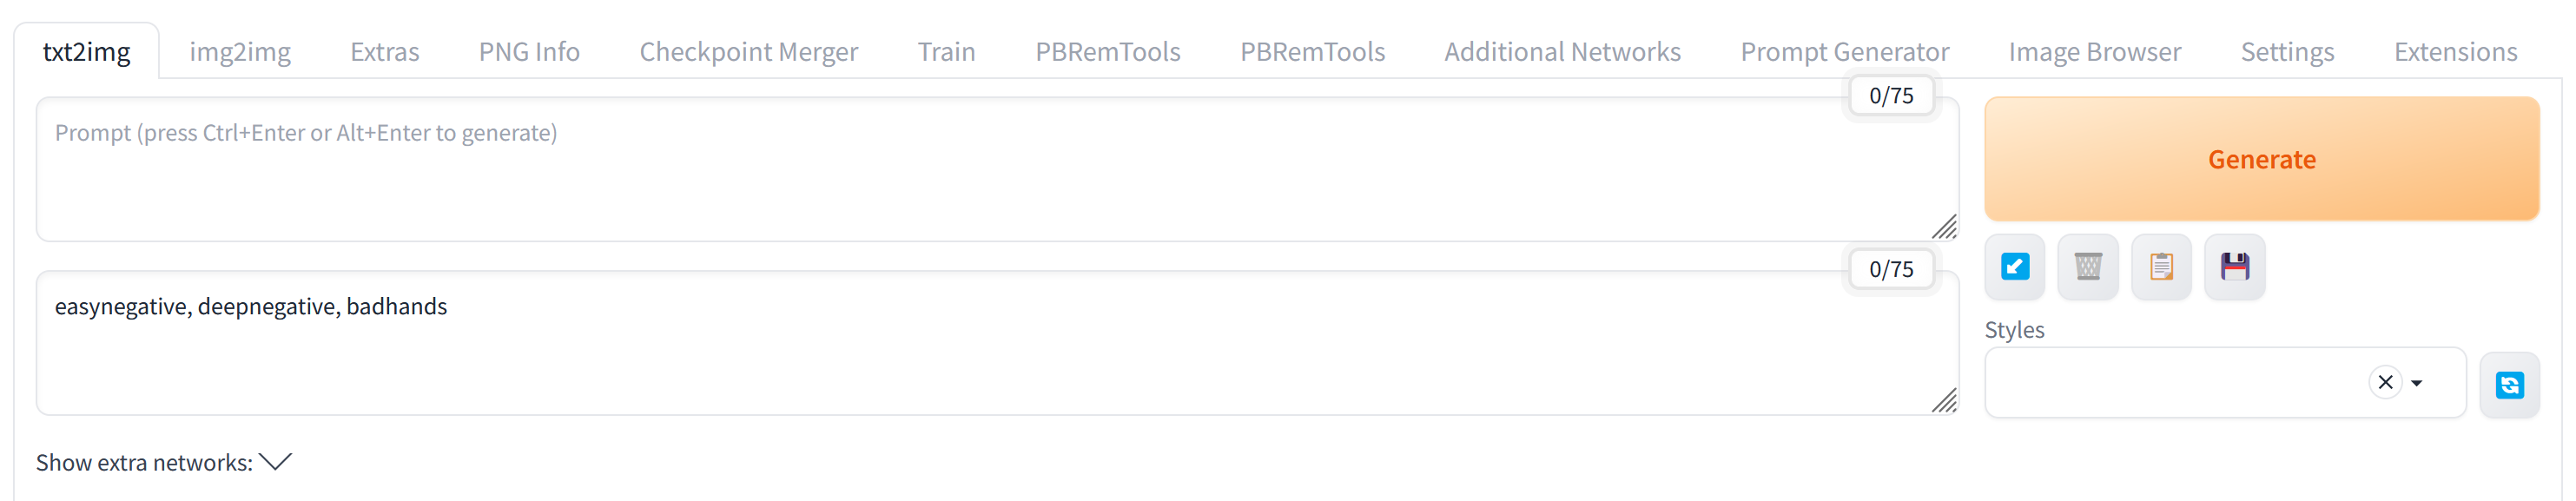Open the Additional Networks tab

(x=1562, y=51)
